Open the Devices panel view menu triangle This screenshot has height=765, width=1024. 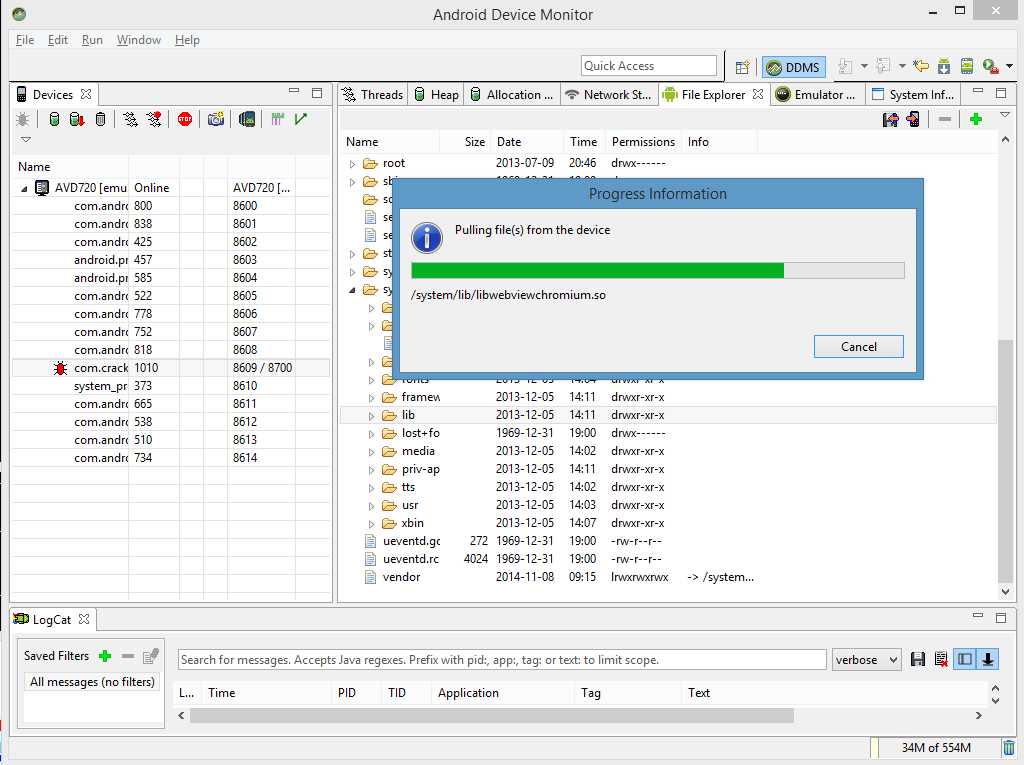click(25, 139)
